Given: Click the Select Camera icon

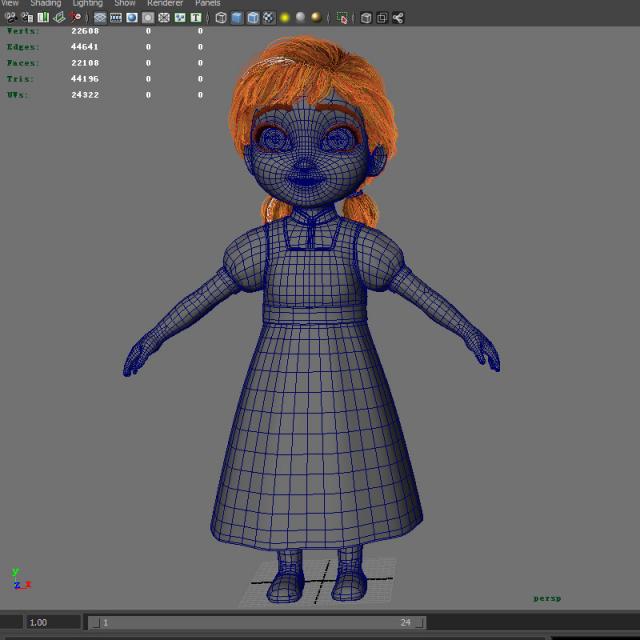Looking at the screenshot, I should tap(10, 17).
